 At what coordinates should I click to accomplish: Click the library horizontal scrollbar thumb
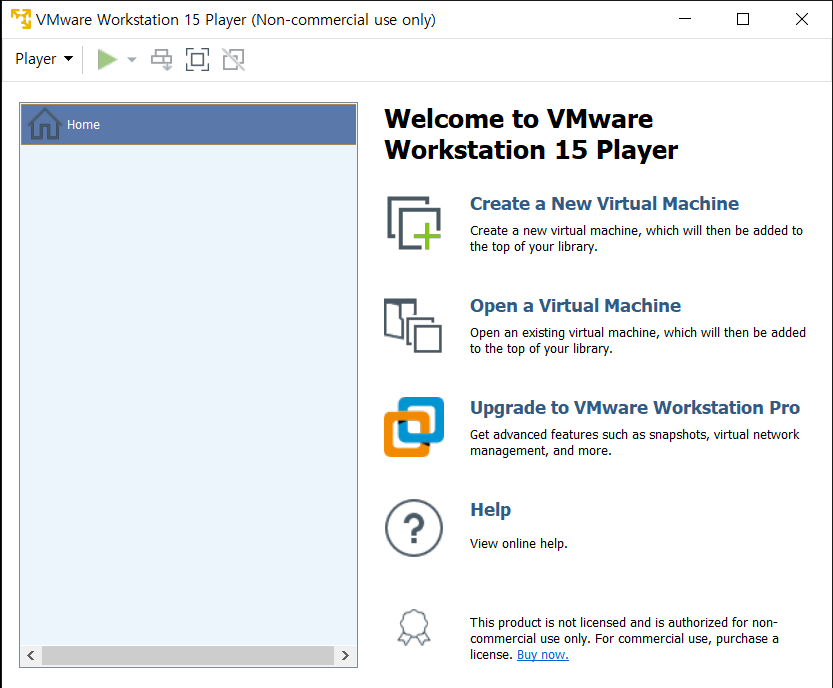click(188, 656)
